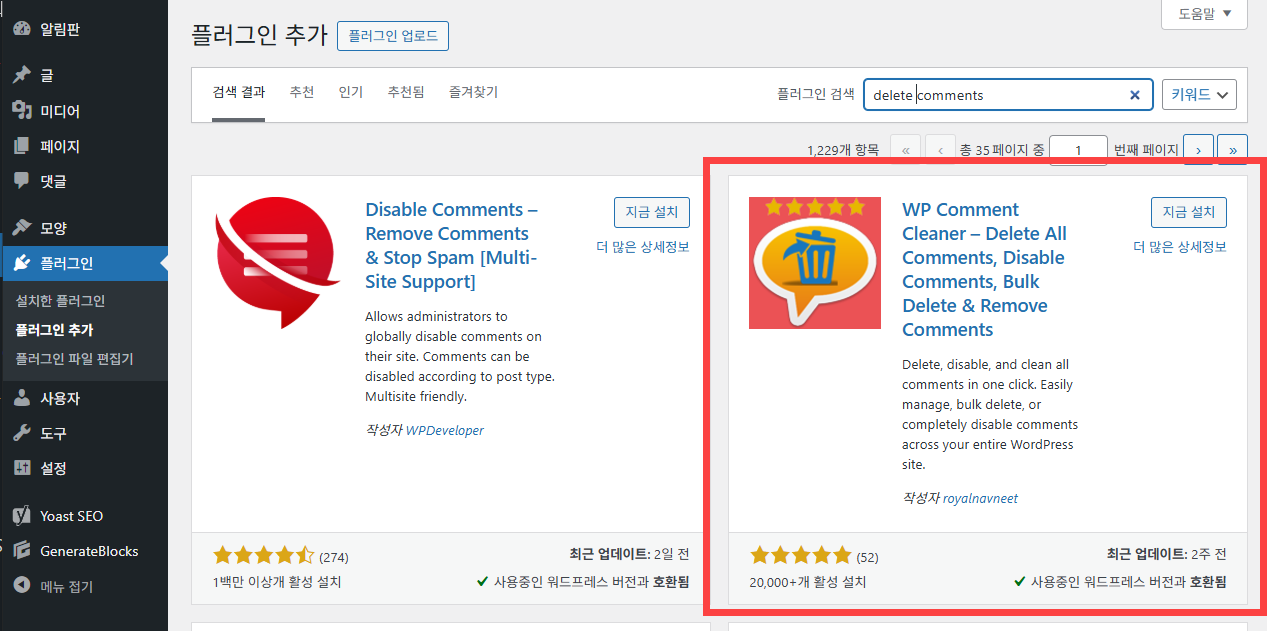Select the 검색 결과 tab

[x=239, y=92]
